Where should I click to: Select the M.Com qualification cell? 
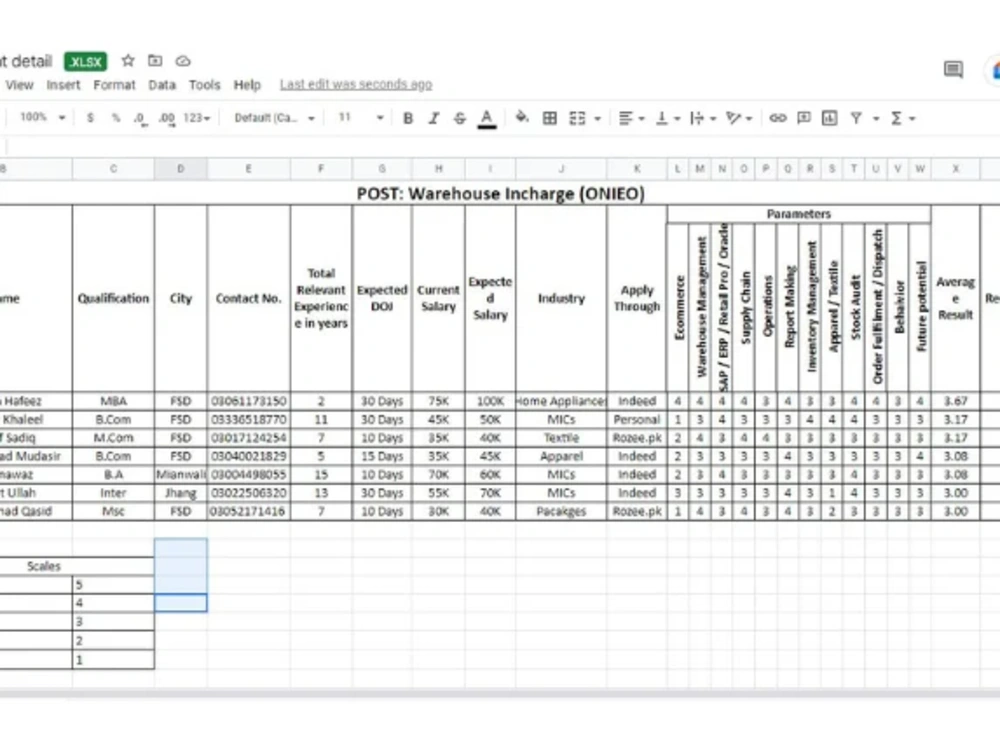tap(114, 438)
